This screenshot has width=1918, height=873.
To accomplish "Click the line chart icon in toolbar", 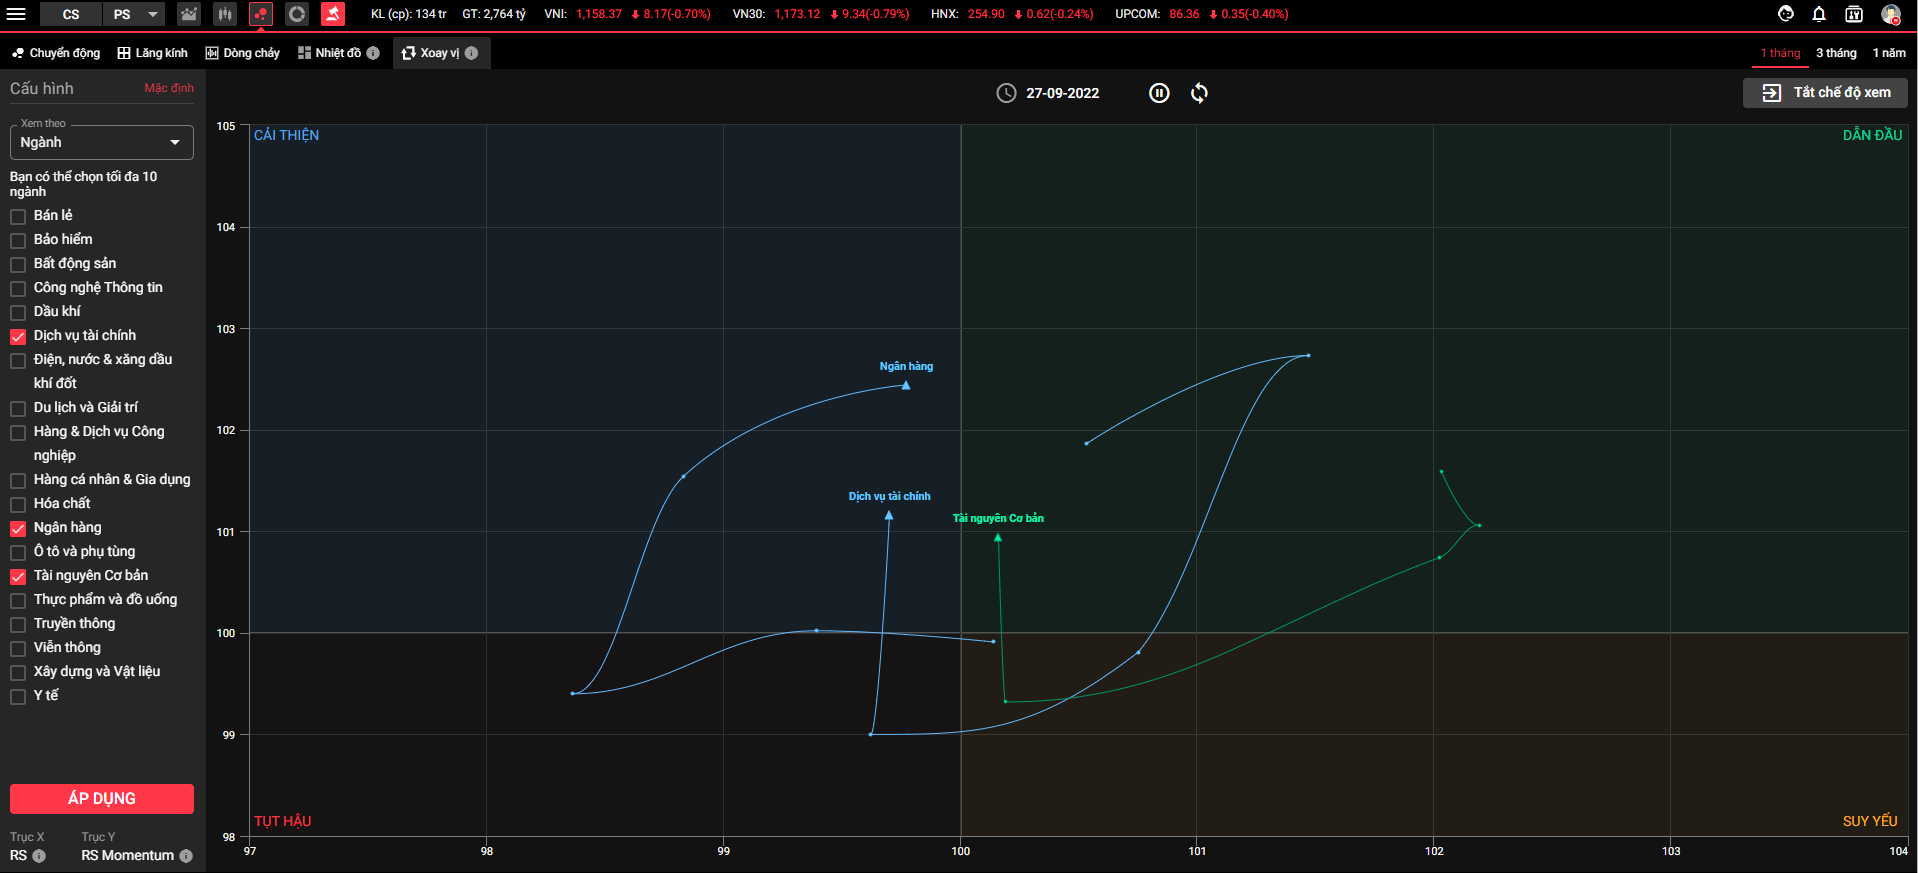I will [189, 14].
